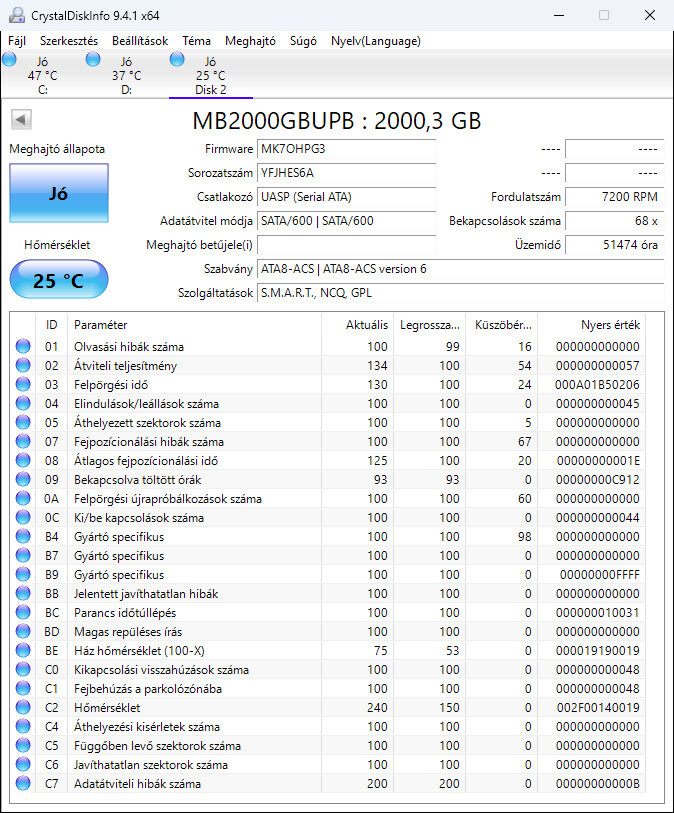Click status icon for B9 Gyártó specifikus
674x813 pixels.
pyautogui.click(x=23, y=574)
